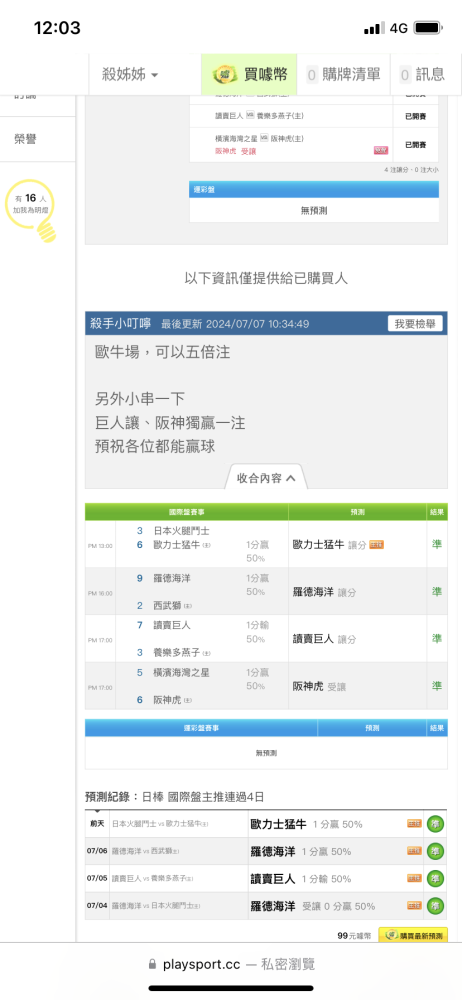Click the 購買最新預測 purchase button
Screen dimensions: 462x1000
click(x=413, y=935)
